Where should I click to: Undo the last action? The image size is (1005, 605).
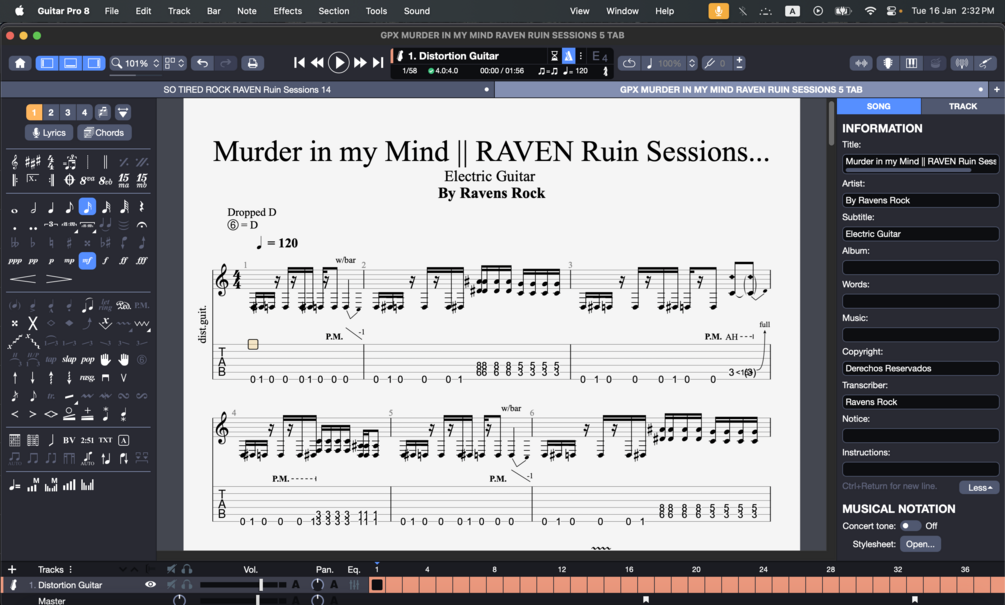[203, 63]
